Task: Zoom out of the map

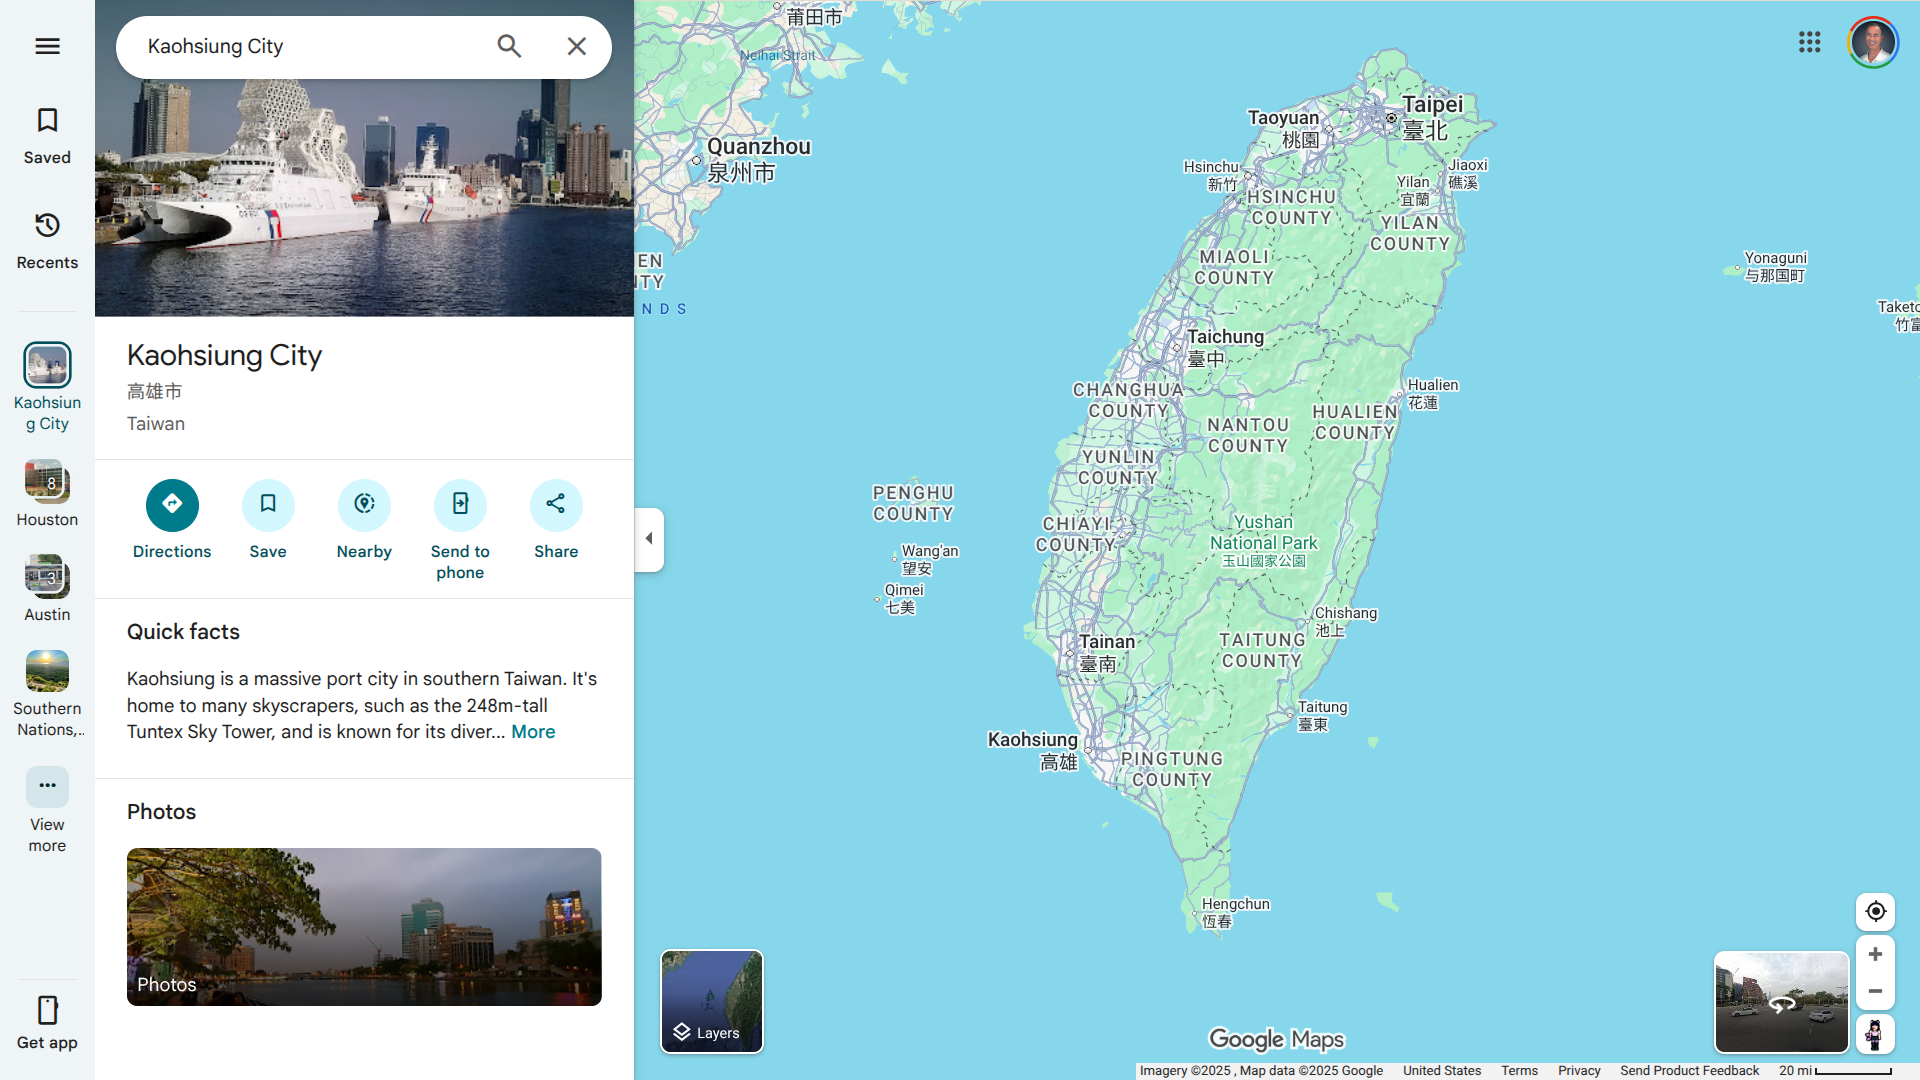Action: (1875, 992)
